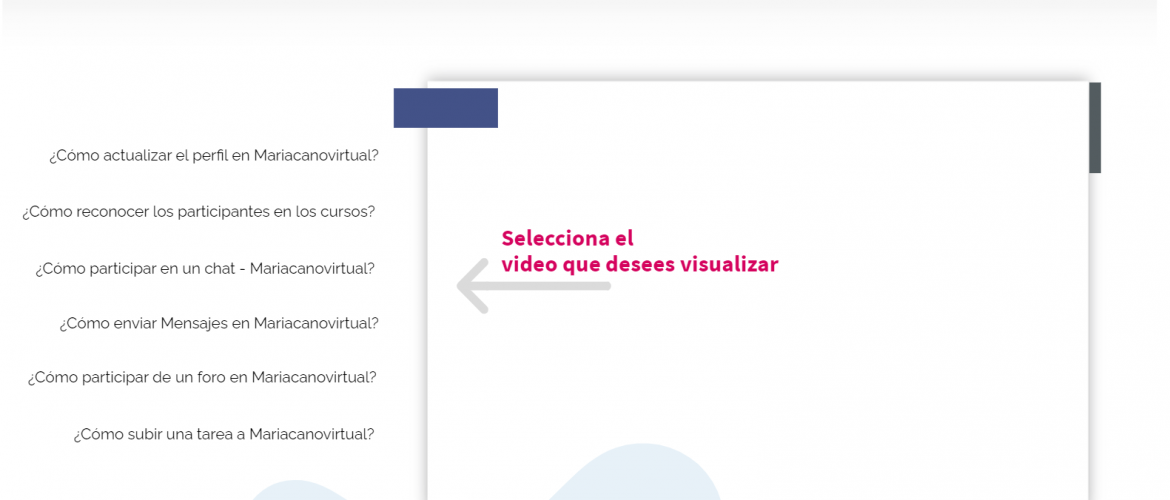
Task: Open '¿Cómo subir una tarea a Mariacanovirtual?' video
Action: click(x=224, y=434)
